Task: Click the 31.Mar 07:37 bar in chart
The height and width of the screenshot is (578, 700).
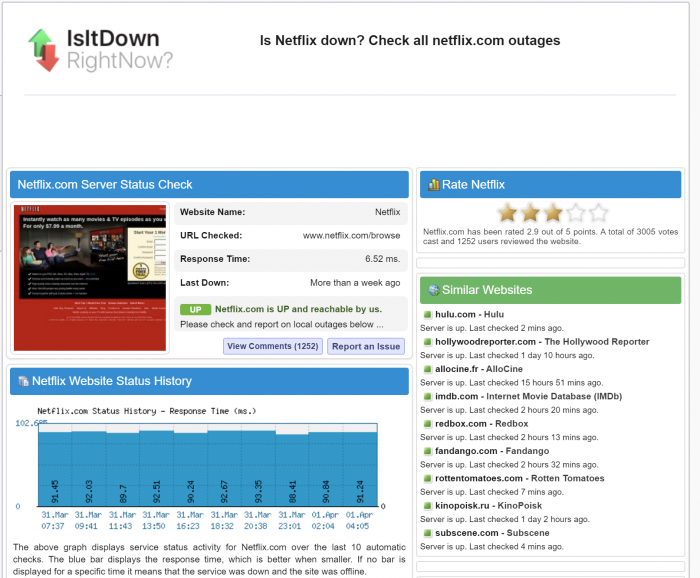Action: pyautogui.click(x=54, y=468)
